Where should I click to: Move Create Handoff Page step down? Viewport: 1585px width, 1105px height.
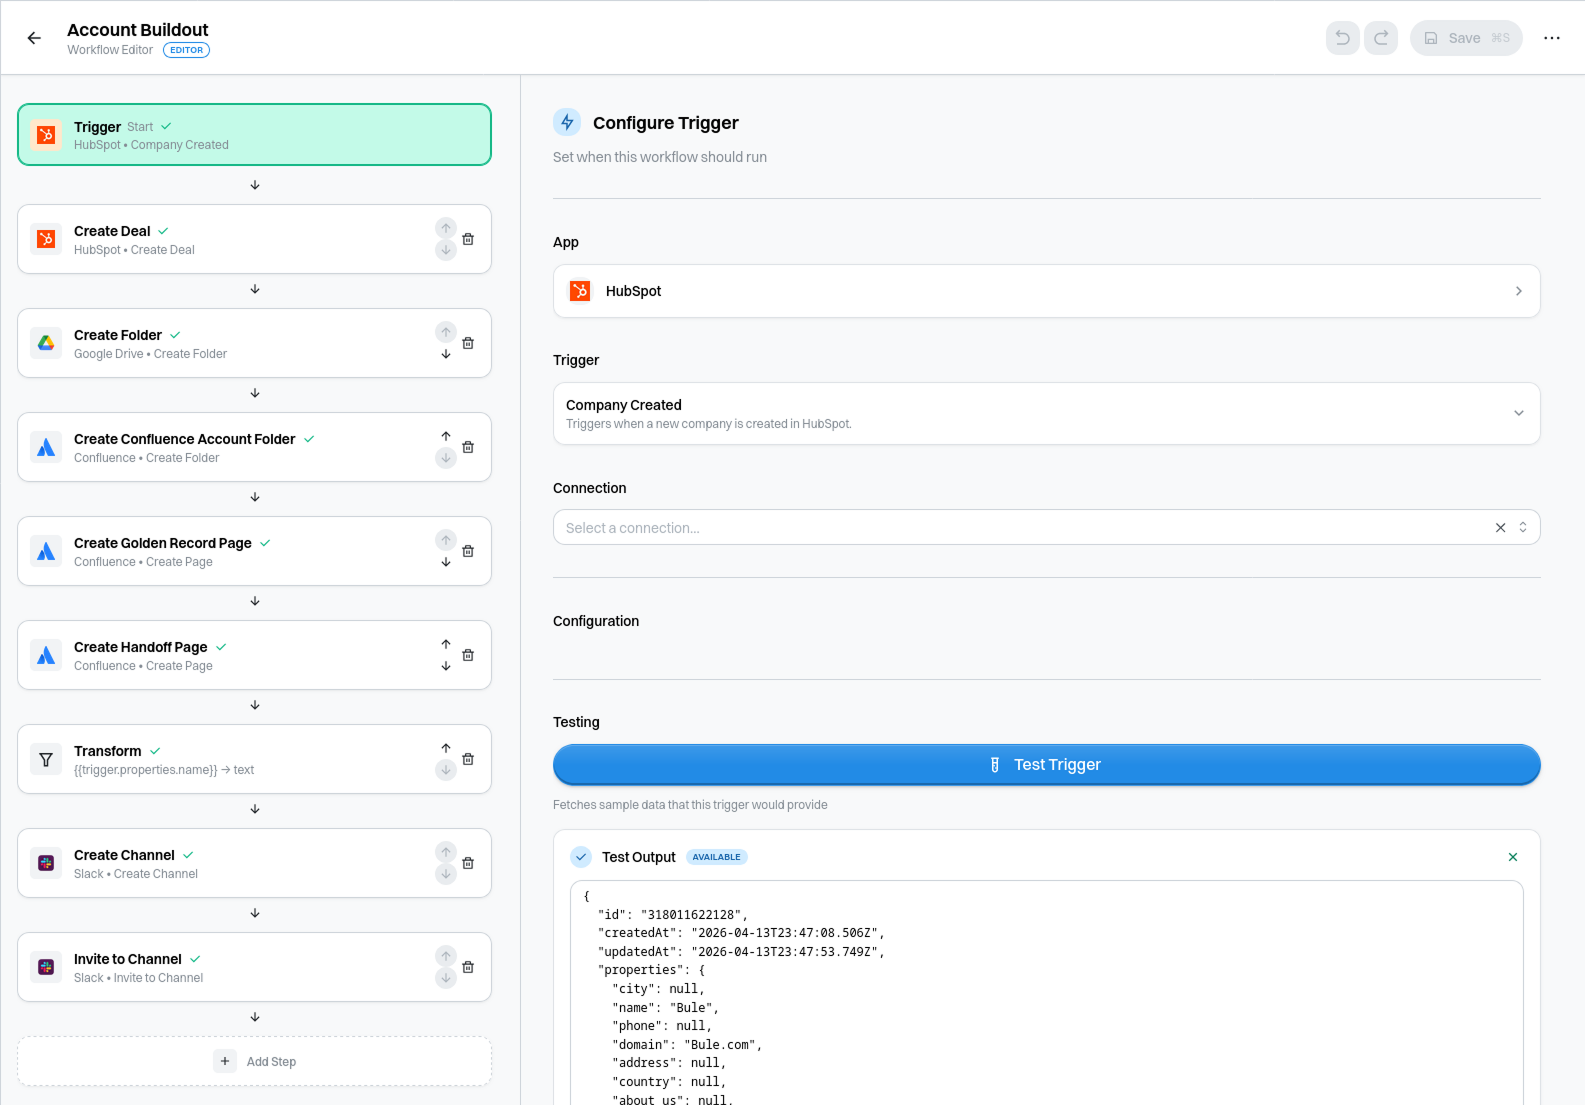pyautogui.click(x=446, y=666)
